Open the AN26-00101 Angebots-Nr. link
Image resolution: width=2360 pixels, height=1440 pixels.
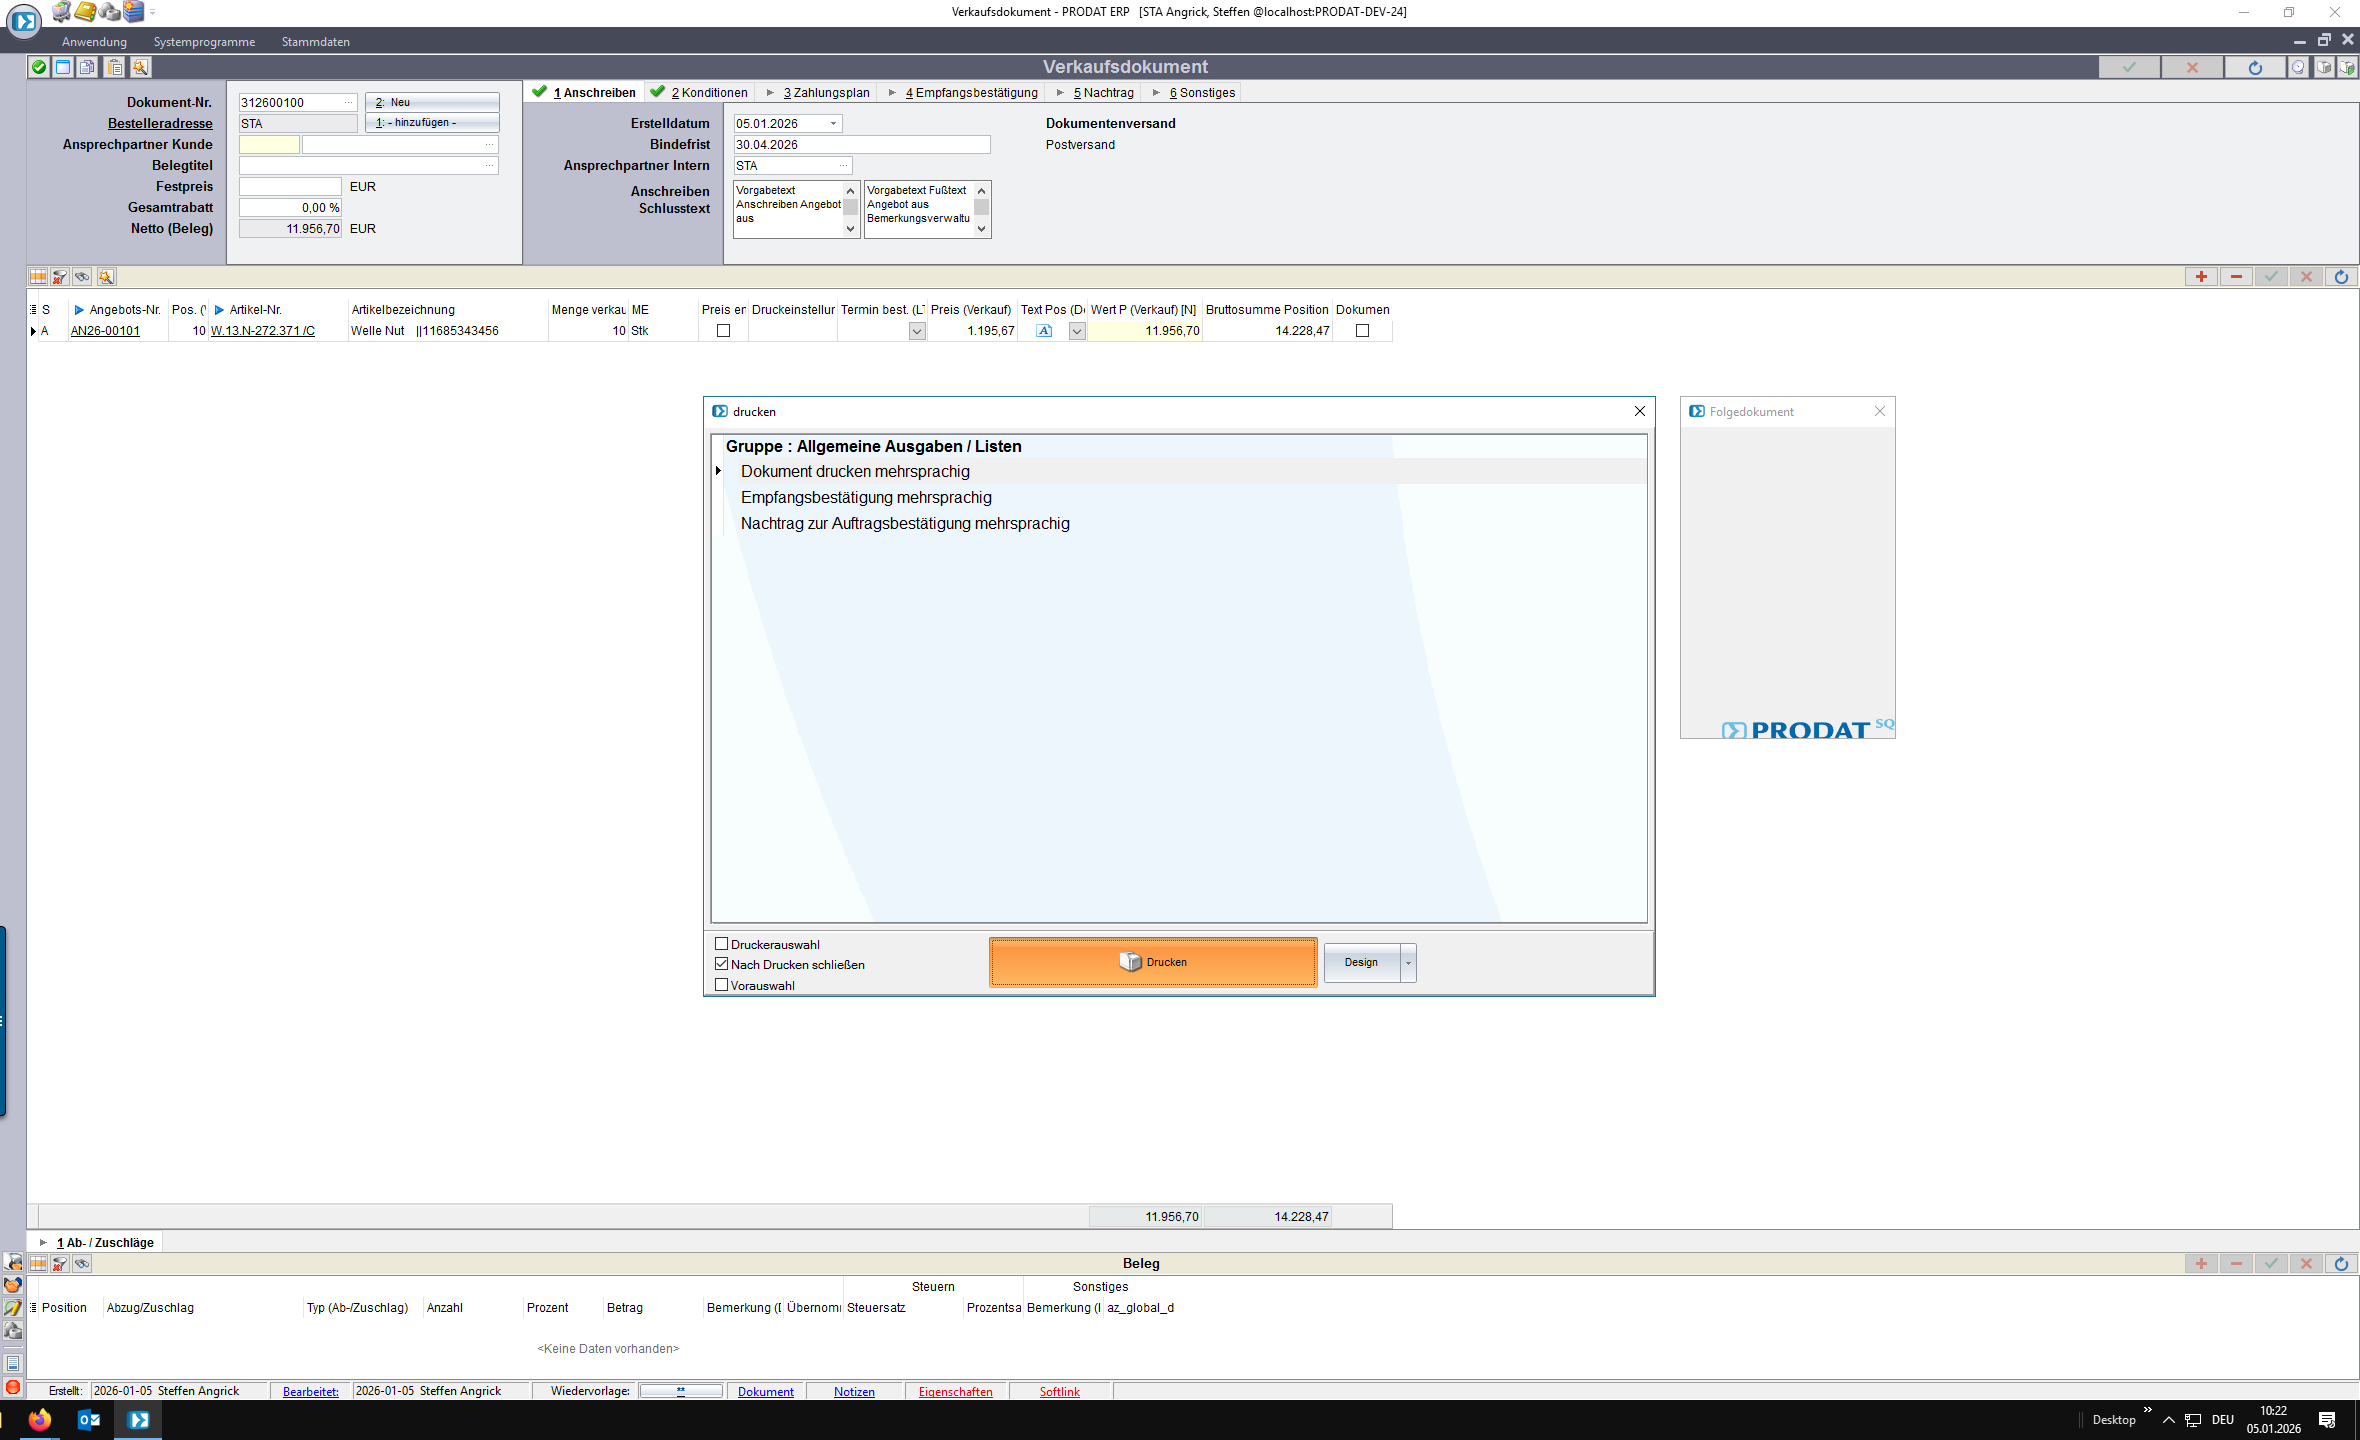(x=105, y=331)
